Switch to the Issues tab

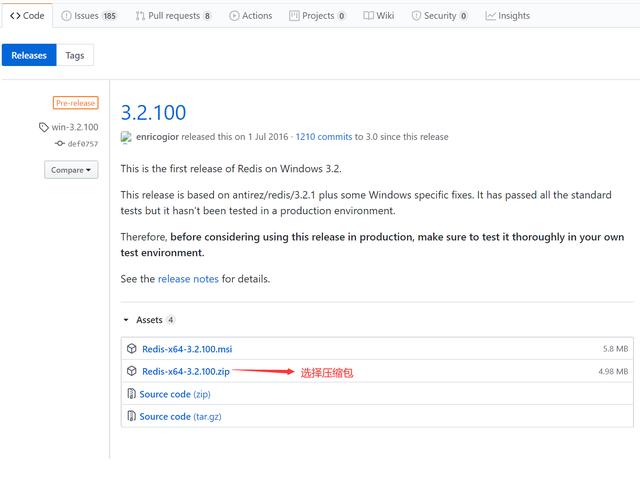point(89,16)
